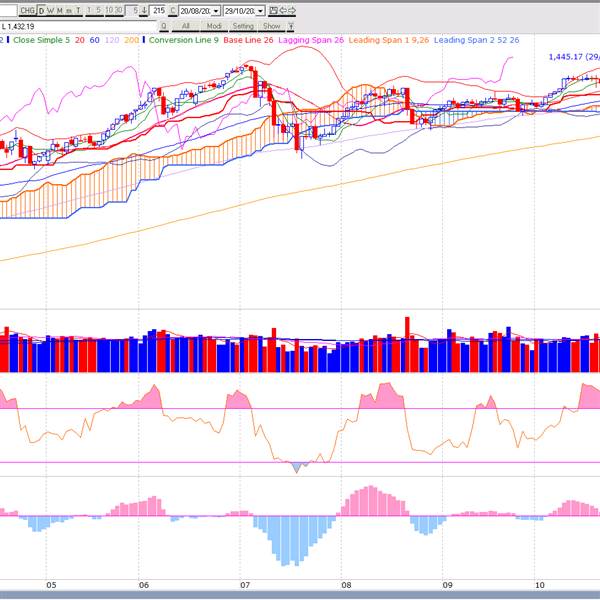Click the Base Line 26 legend label
Screen dimensions: 600x600
248,40
